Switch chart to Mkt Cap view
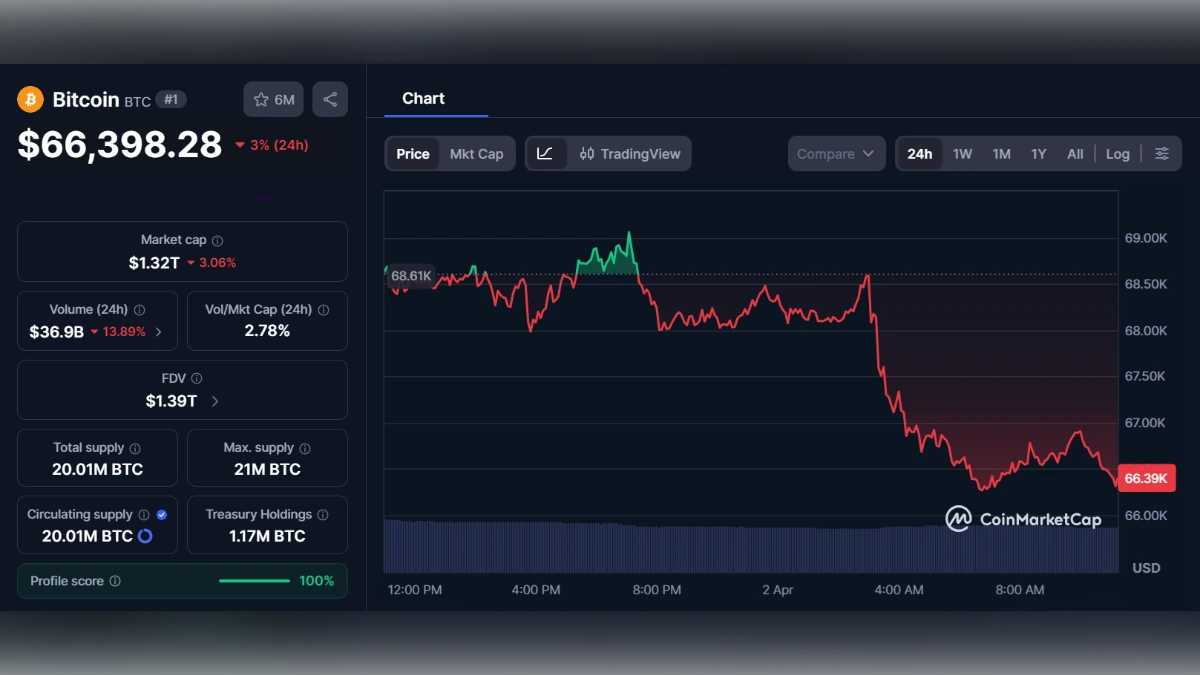 tap(477, 153)
